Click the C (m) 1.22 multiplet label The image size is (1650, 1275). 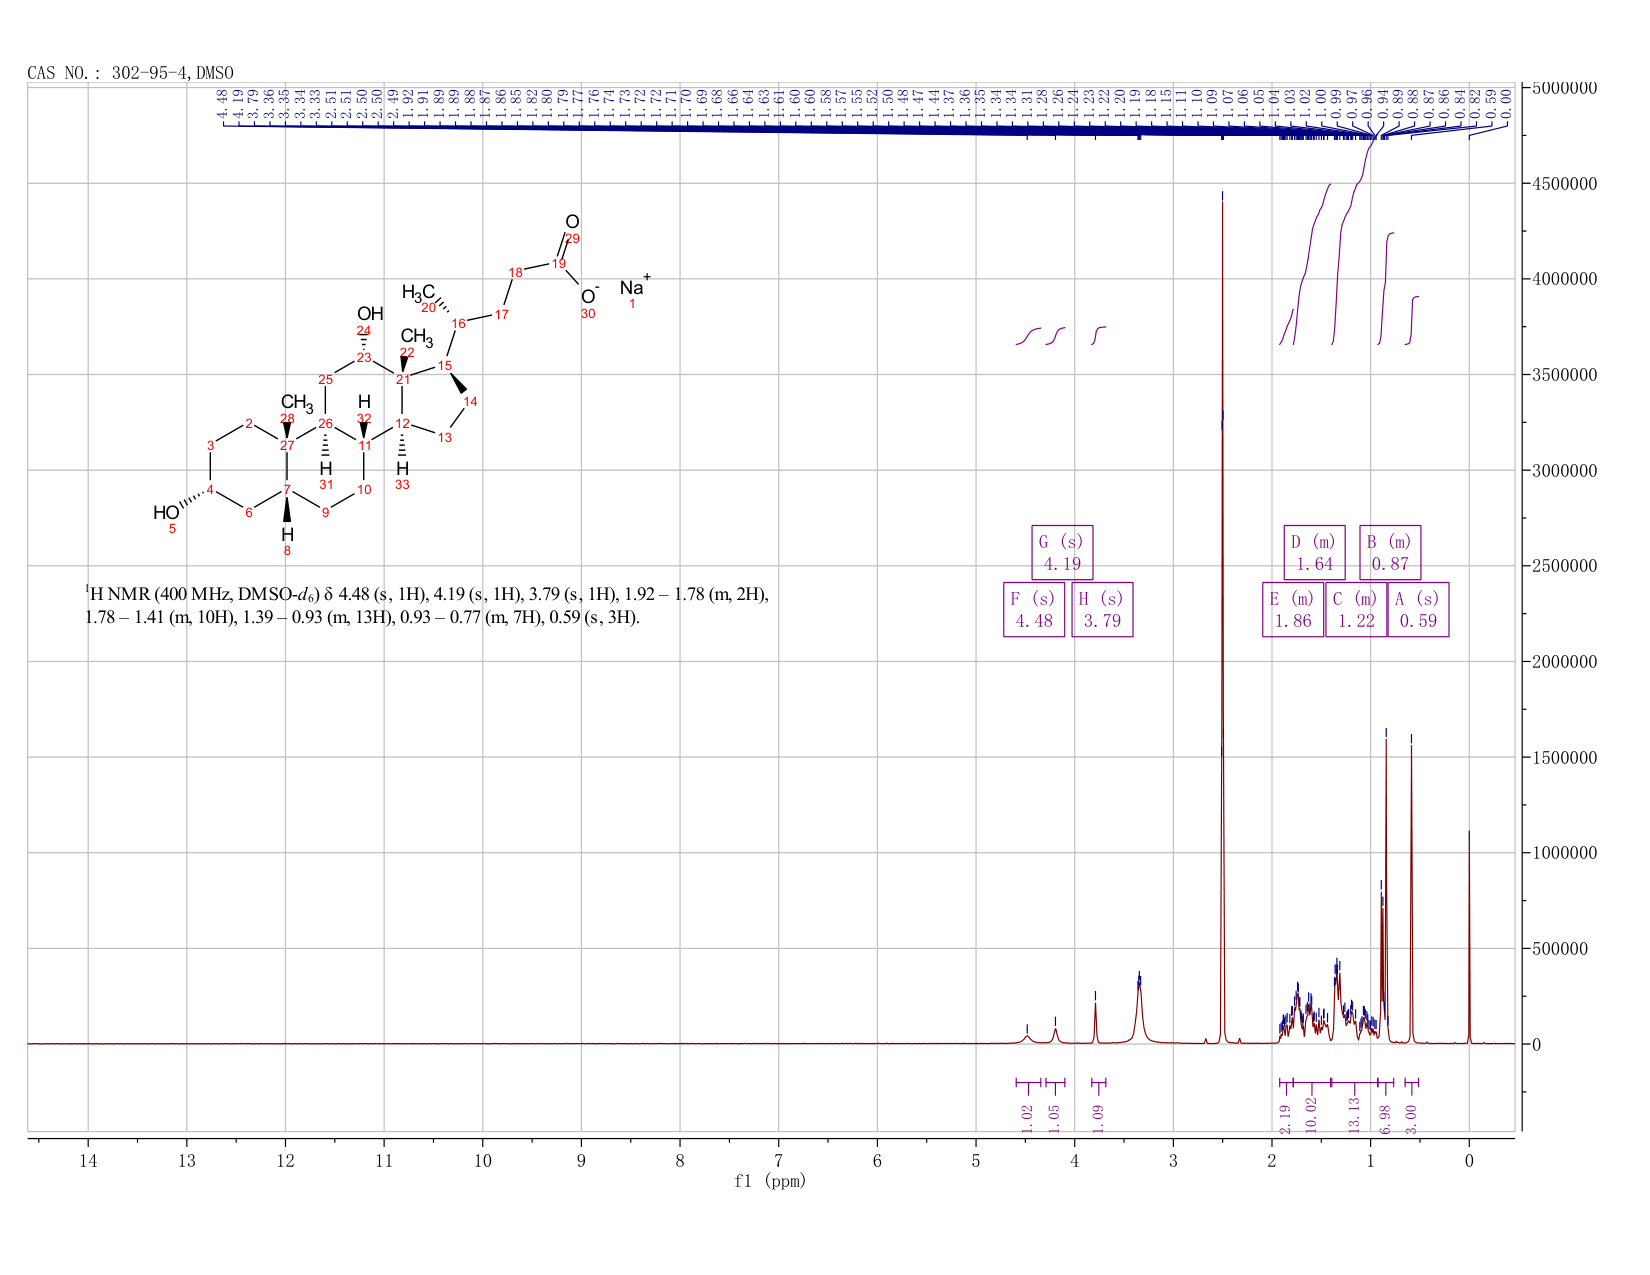[1356, 610]
